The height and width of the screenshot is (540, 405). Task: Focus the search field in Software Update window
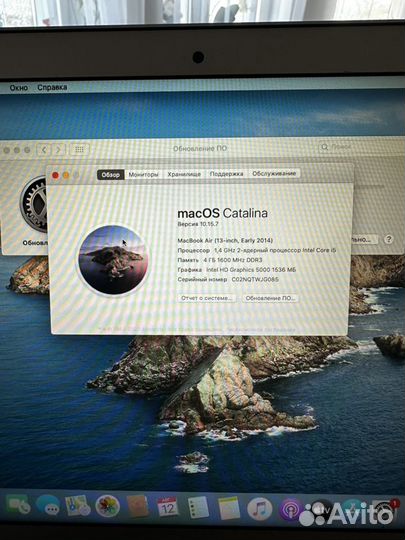(x=360, y=147)
